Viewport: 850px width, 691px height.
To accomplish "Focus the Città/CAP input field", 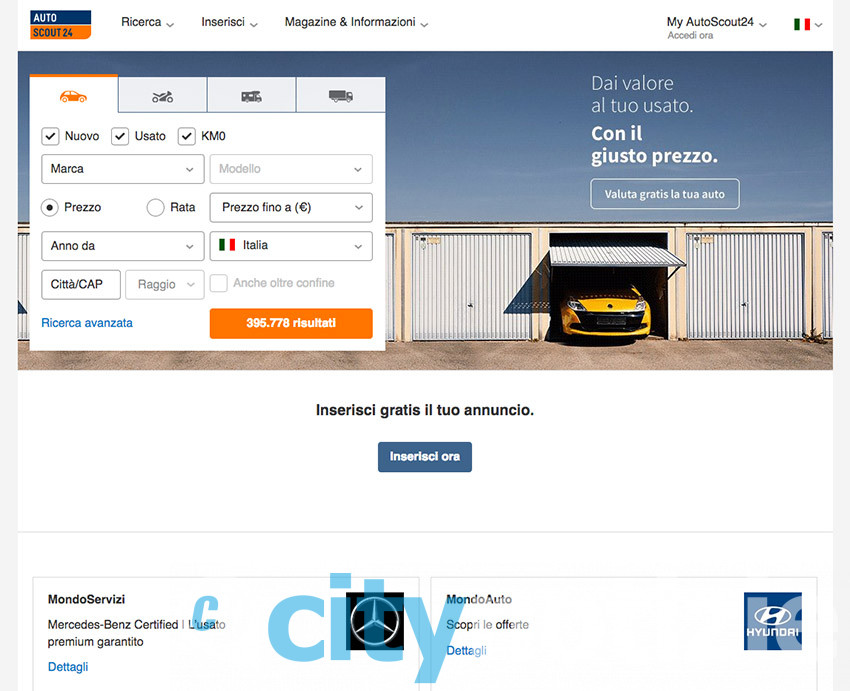I will [x=81, y=285].
